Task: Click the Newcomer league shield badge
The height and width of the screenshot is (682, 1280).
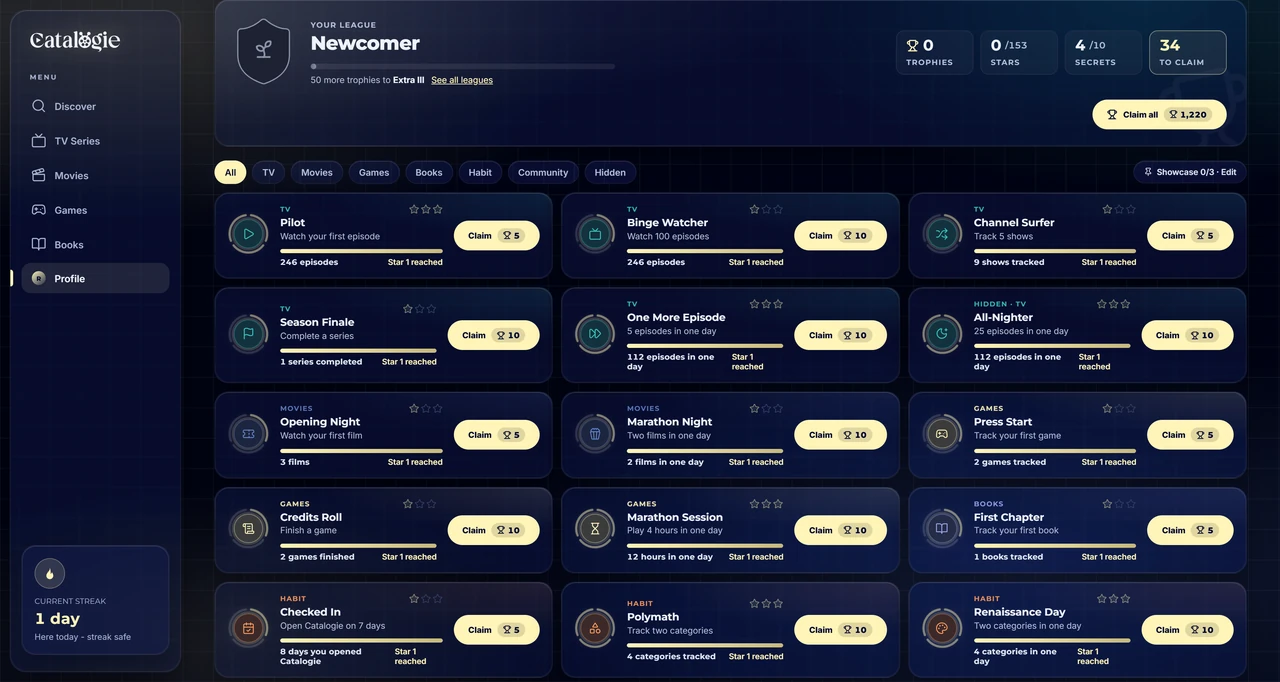Action: (264, 50)
